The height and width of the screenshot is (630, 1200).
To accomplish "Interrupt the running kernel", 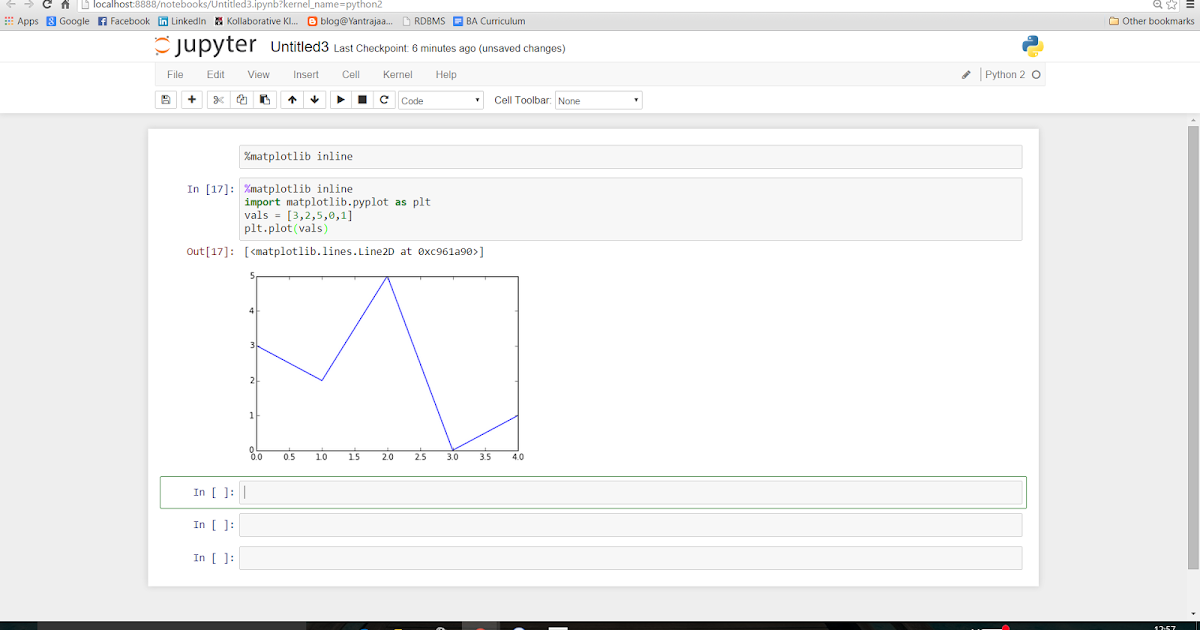I will (362, 99).
